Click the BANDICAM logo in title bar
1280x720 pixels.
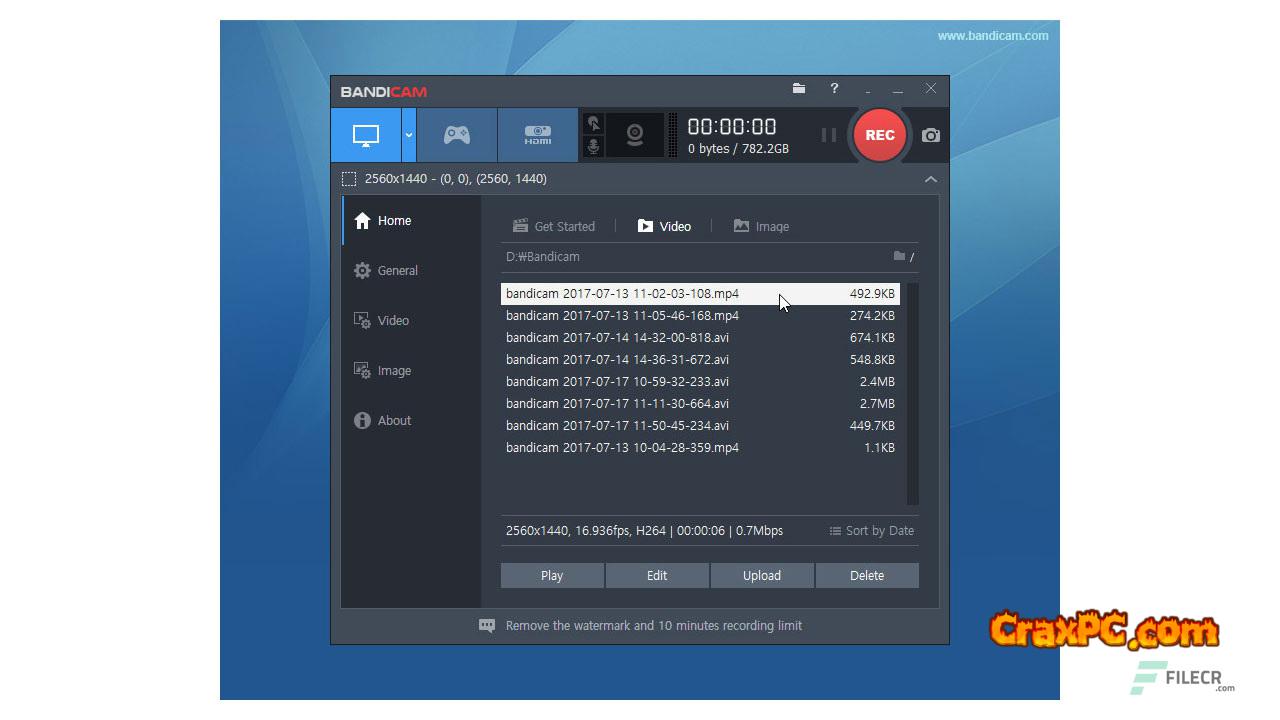point(384,92)
